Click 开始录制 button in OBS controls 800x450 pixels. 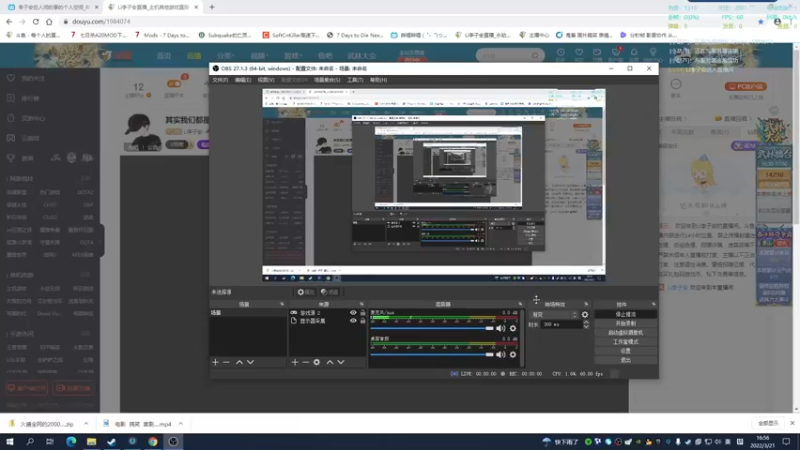[x=626, y=323]
